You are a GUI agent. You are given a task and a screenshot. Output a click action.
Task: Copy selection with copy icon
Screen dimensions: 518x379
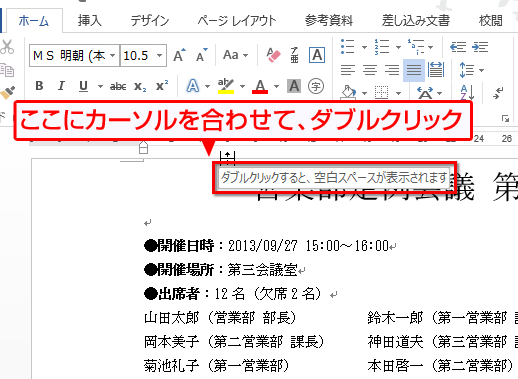[x=7, y=70]
